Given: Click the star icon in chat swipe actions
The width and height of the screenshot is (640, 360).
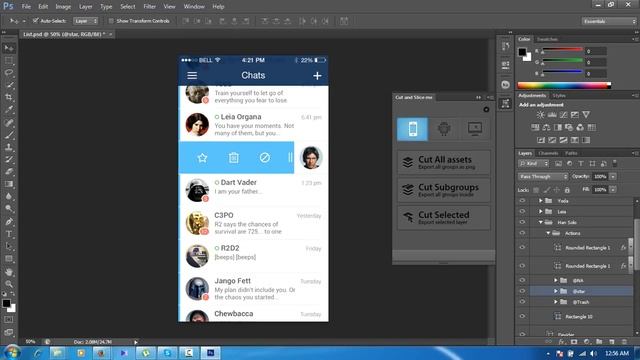Looking at the screenshot, I should [202, 158].
